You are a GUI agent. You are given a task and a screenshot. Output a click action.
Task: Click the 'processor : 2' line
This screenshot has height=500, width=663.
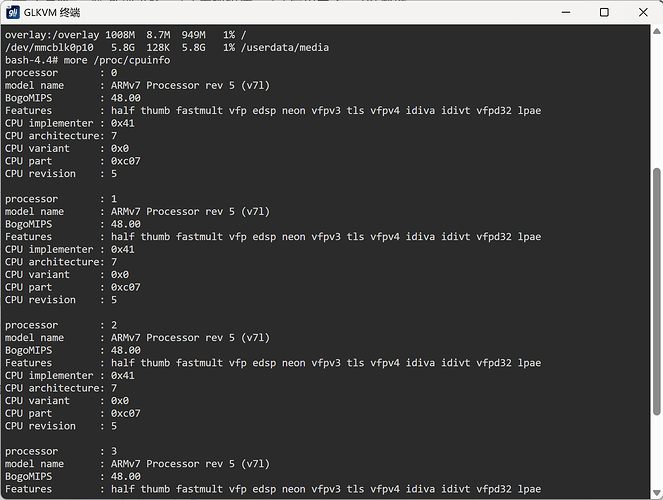pos(62,325)
